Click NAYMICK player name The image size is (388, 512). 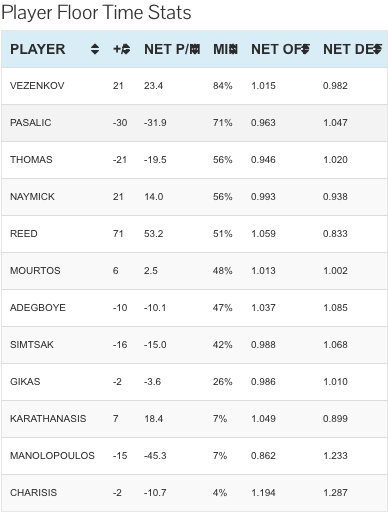tap(32, 197)
